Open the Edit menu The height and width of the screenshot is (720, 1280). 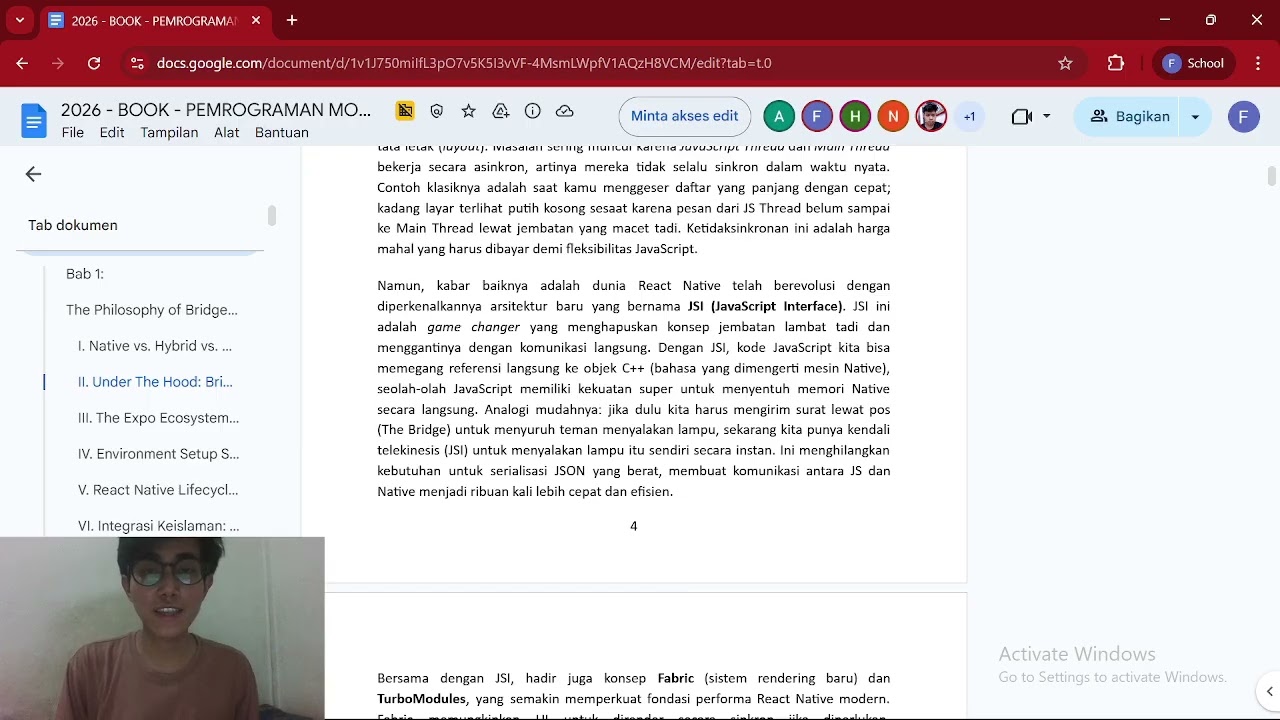click(x=112, y=133)
